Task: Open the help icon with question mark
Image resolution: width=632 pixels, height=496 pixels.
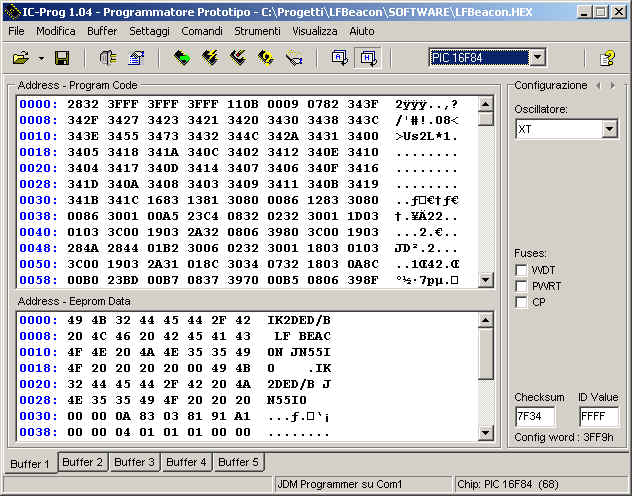Action: pos(606,59)
